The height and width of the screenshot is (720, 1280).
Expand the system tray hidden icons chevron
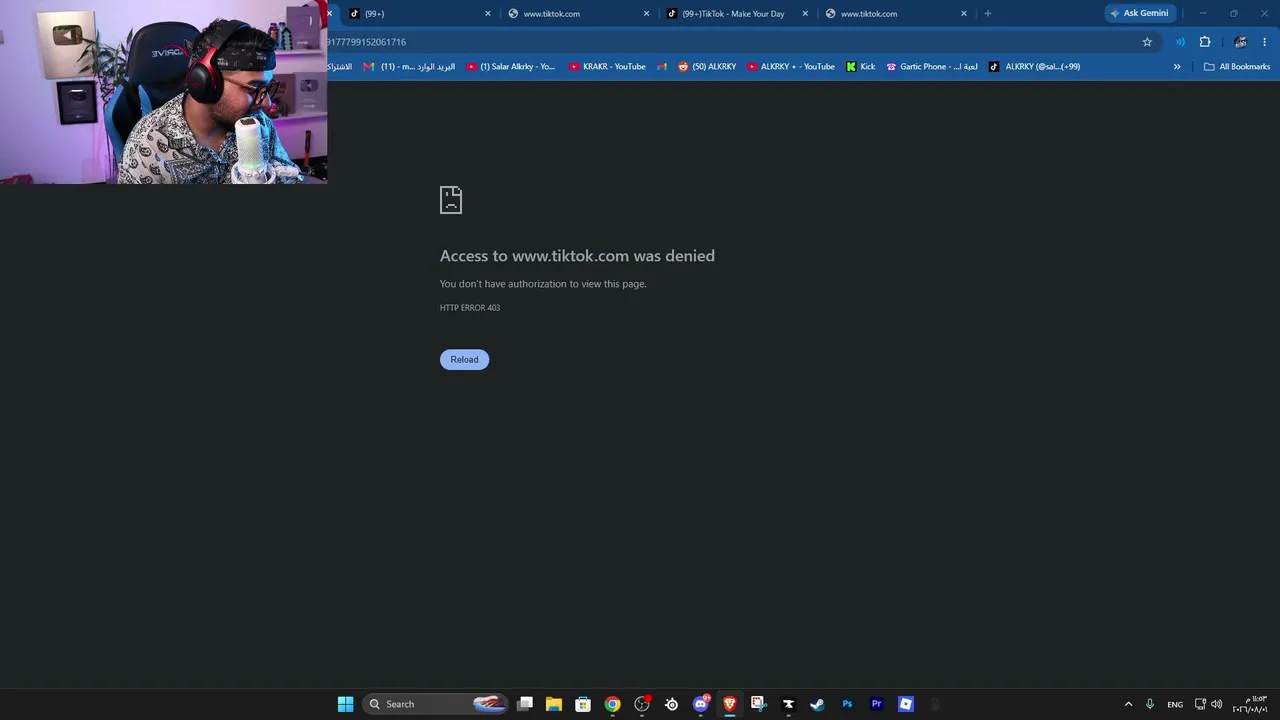coord(1129,704)
